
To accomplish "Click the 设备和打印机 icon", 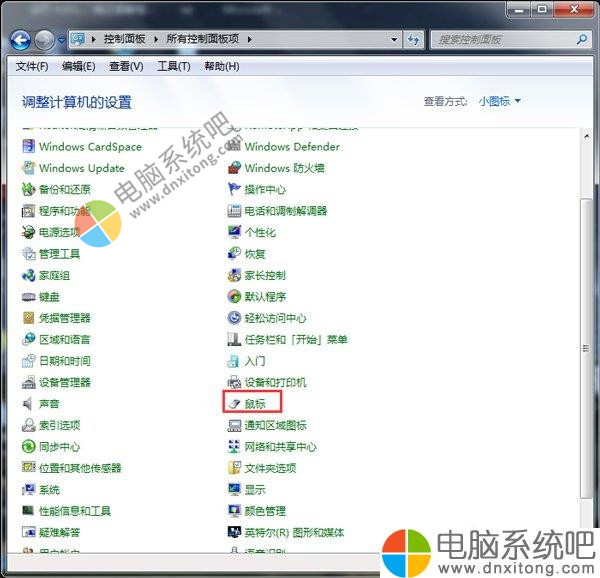I will click(x=234, y=382).
